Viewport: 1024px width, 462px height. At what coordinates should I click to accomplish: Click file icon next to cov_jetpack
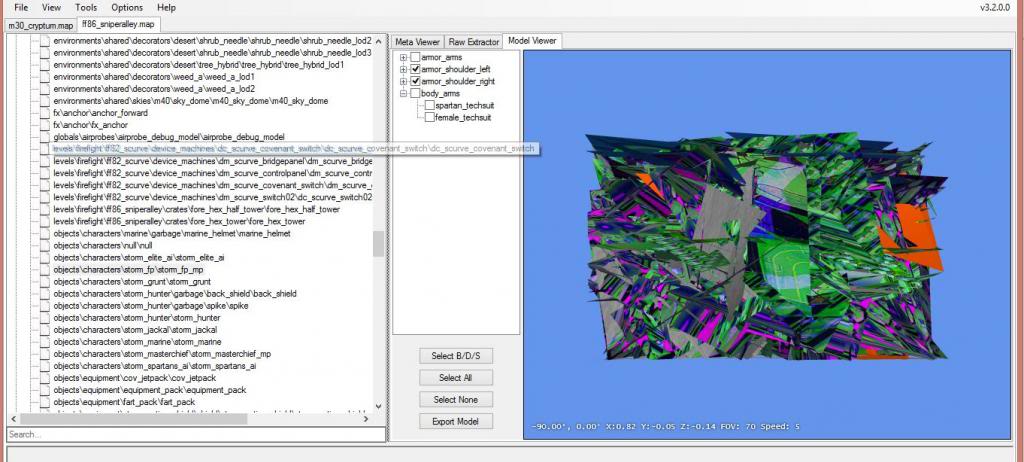point(45,378)
